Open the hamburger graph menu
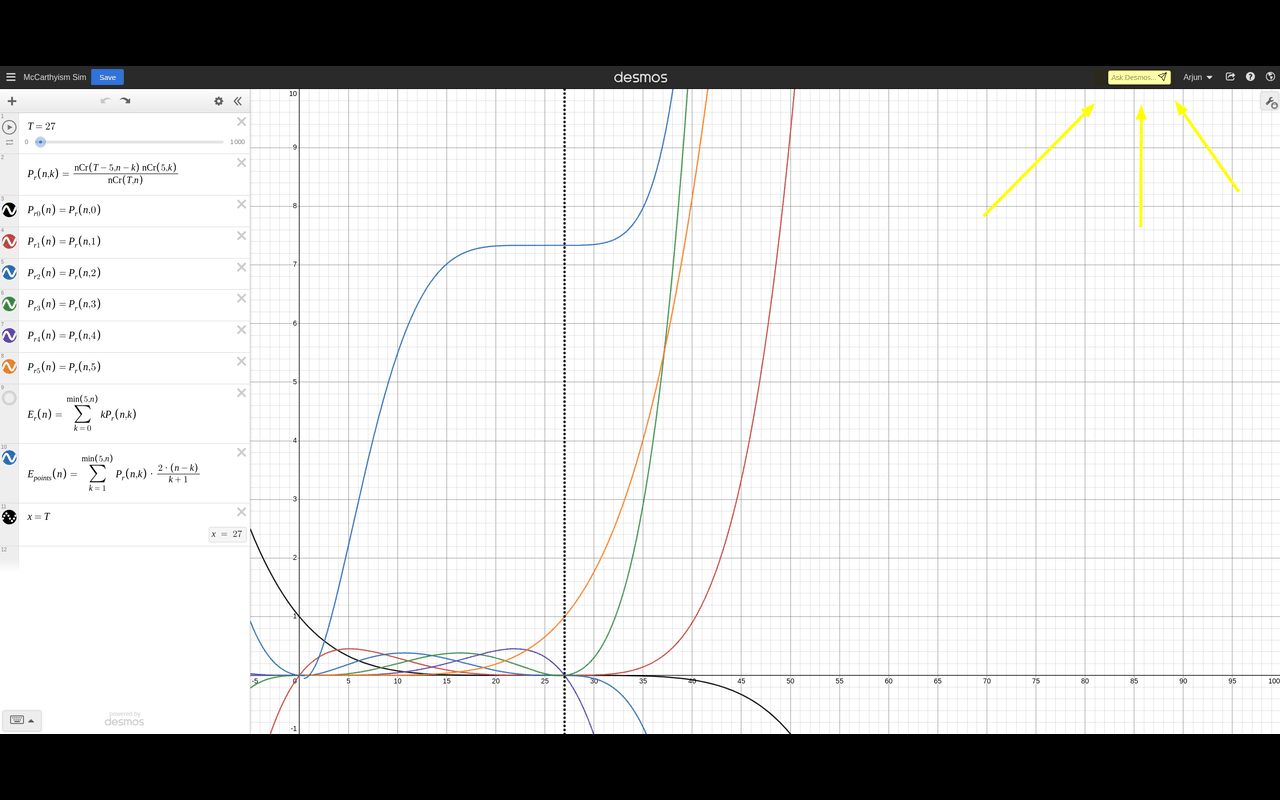 11,77
